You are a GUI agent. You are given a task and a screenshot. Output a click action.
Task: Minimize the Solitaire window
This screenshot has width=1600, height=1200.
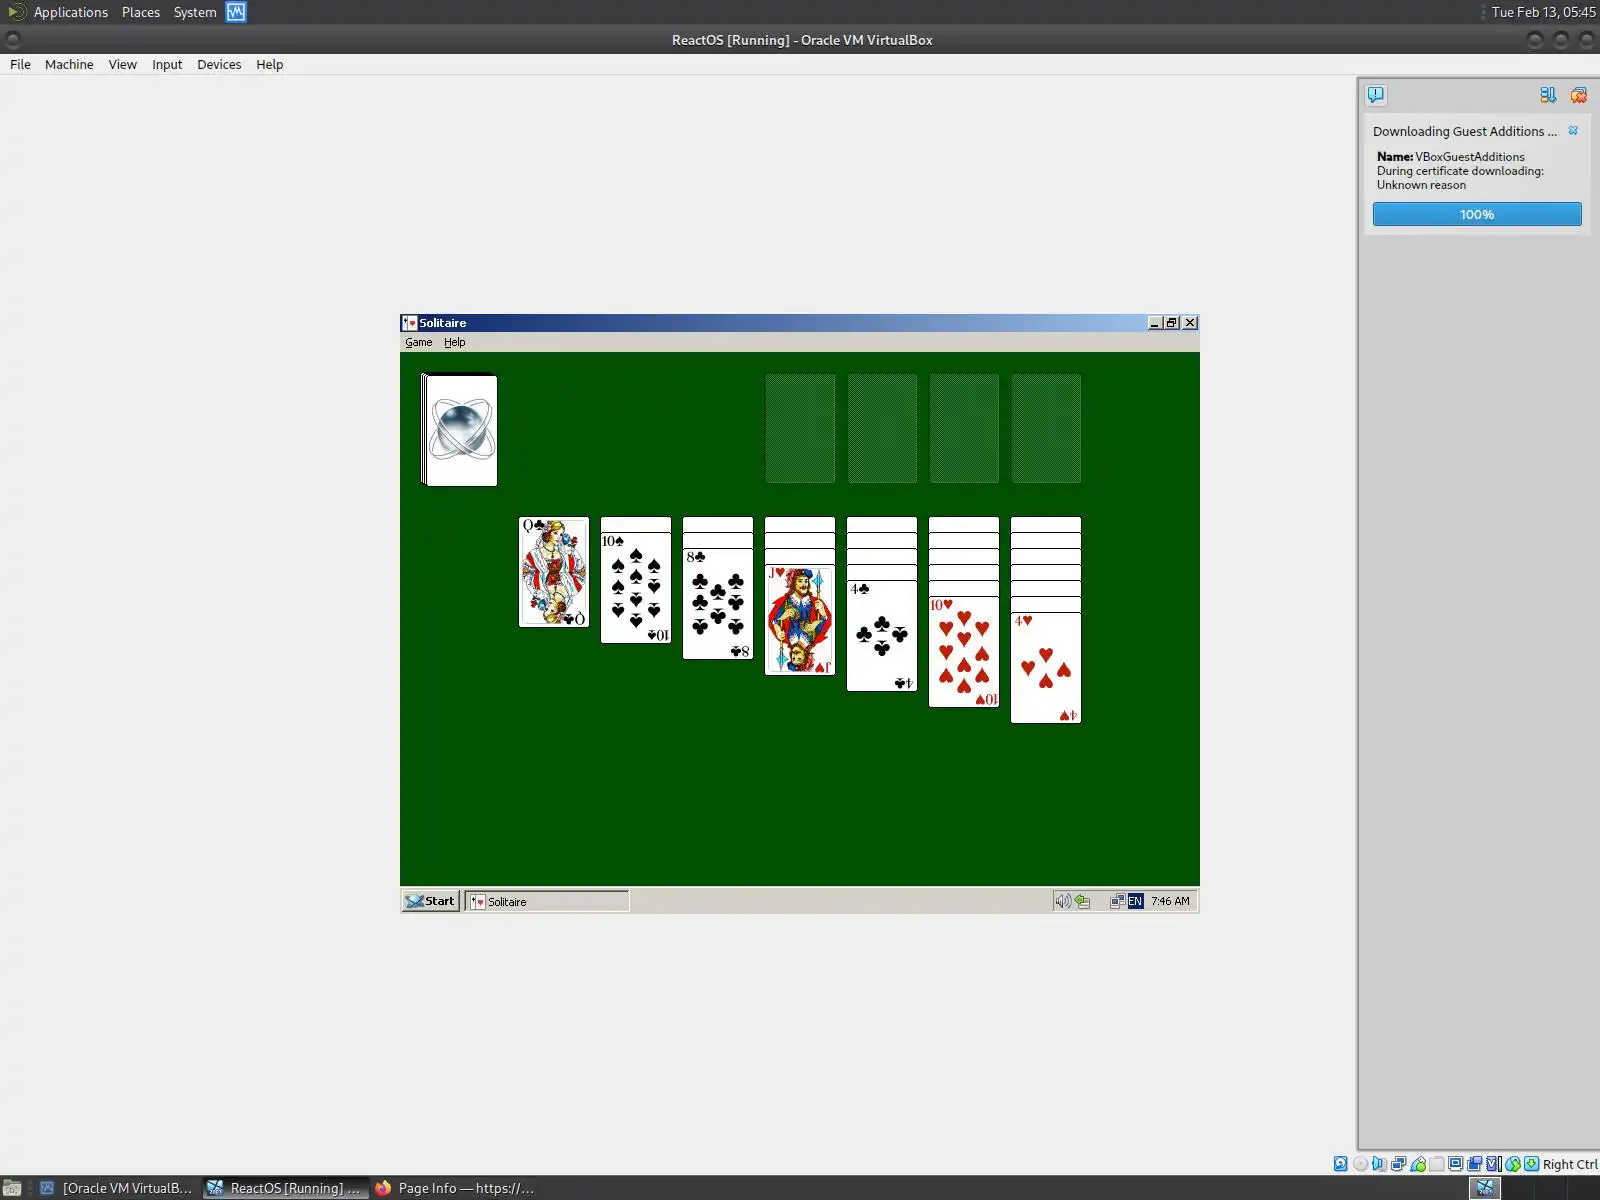[x=1155, y=323]
